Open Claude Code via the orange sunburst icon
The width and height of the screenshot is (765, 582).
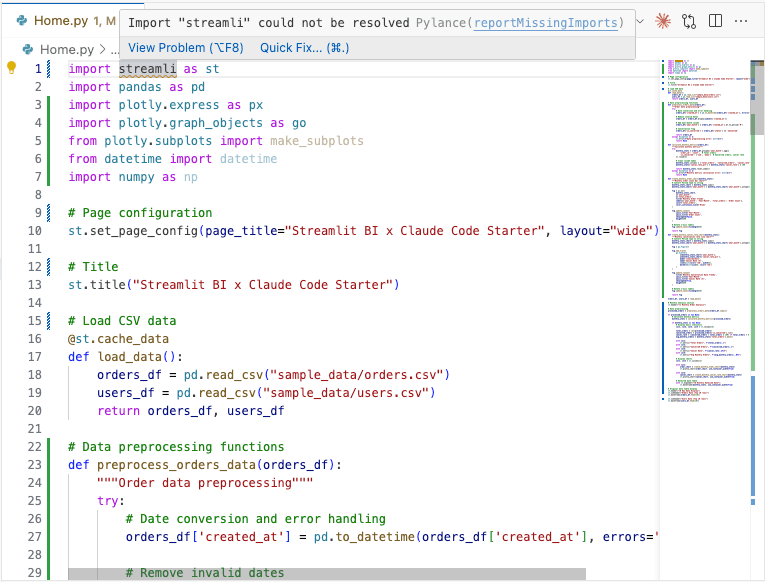(663, 20)
